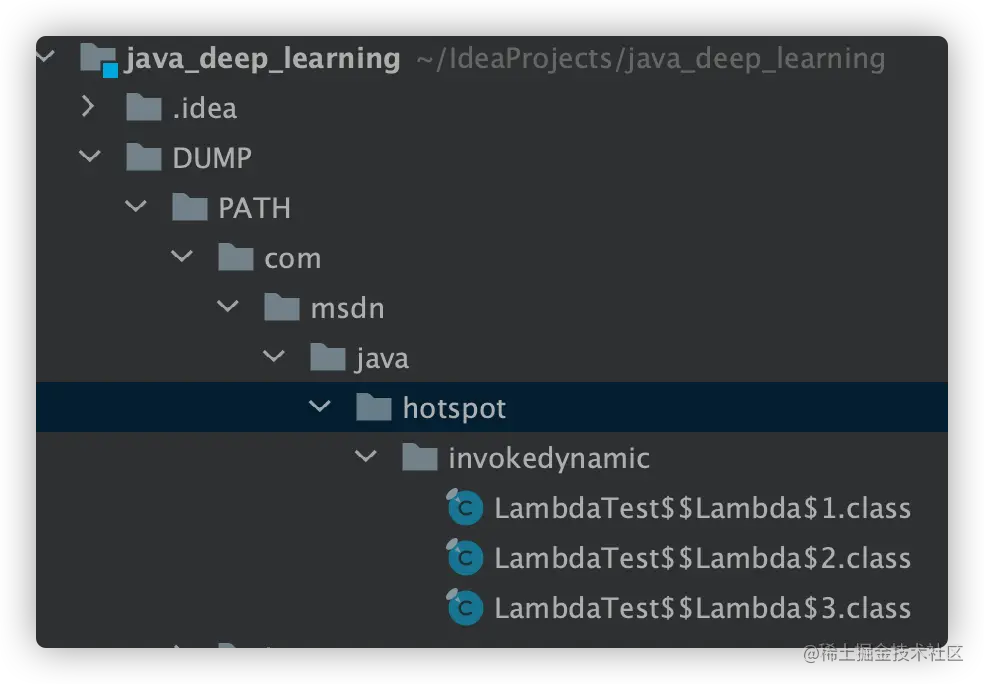Select the com package in the tree
Image resolution: width=984 pixels, height=684 pixels.
(293, 257)
